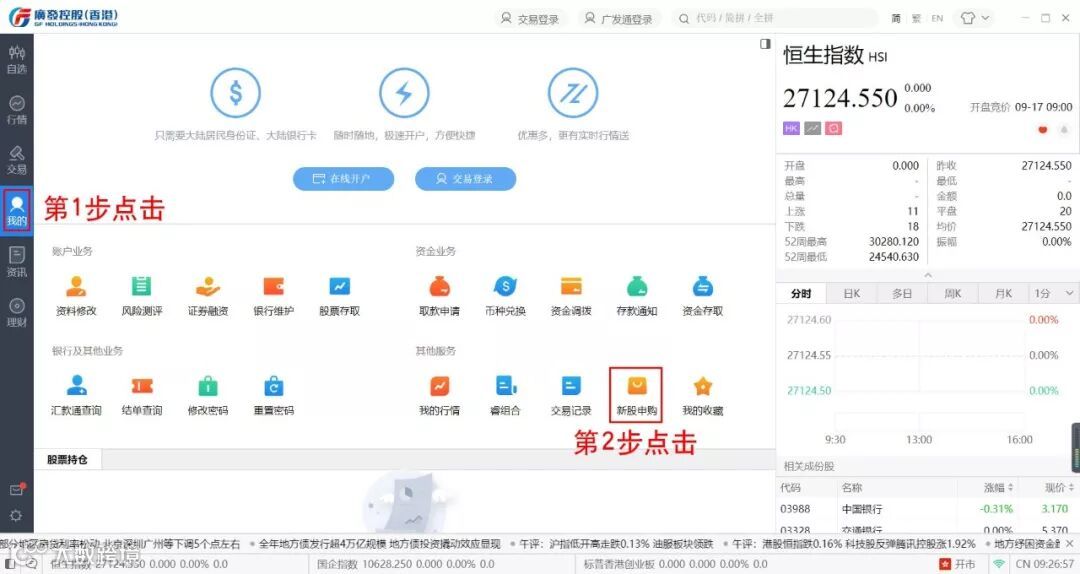This screenshot has height=574, width=1080.
Task: Click the 开市 market status indicator
Action: (x=957, y=564)
